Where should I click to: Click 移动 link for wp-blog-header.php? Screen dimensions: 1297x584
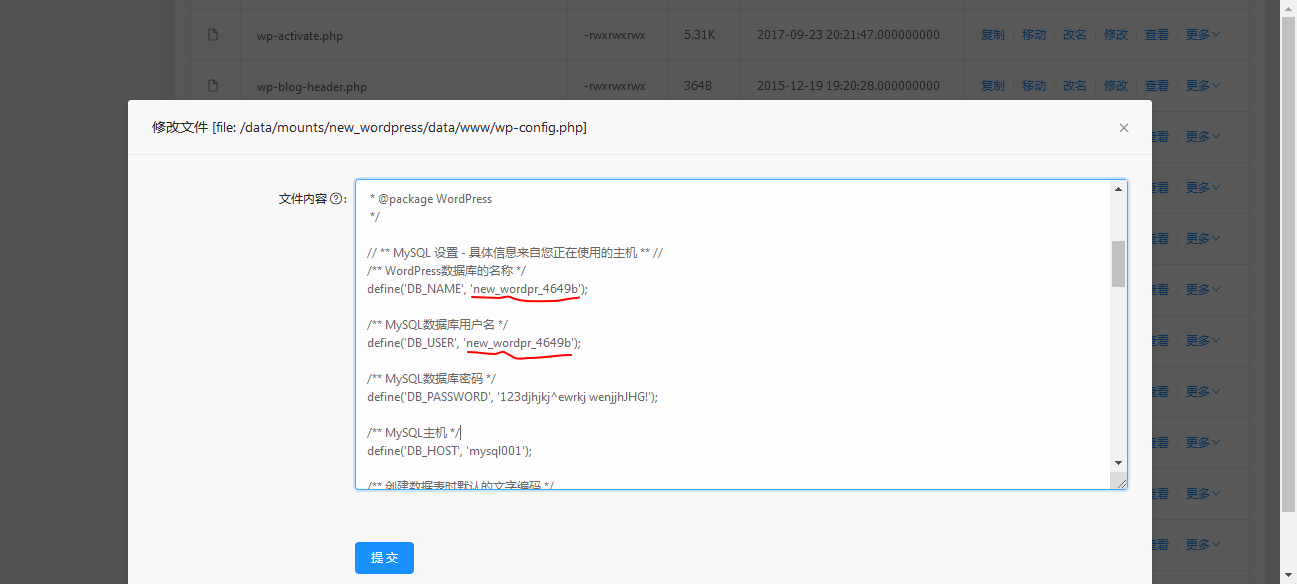pyautogui.click(x=1034, y=86)
